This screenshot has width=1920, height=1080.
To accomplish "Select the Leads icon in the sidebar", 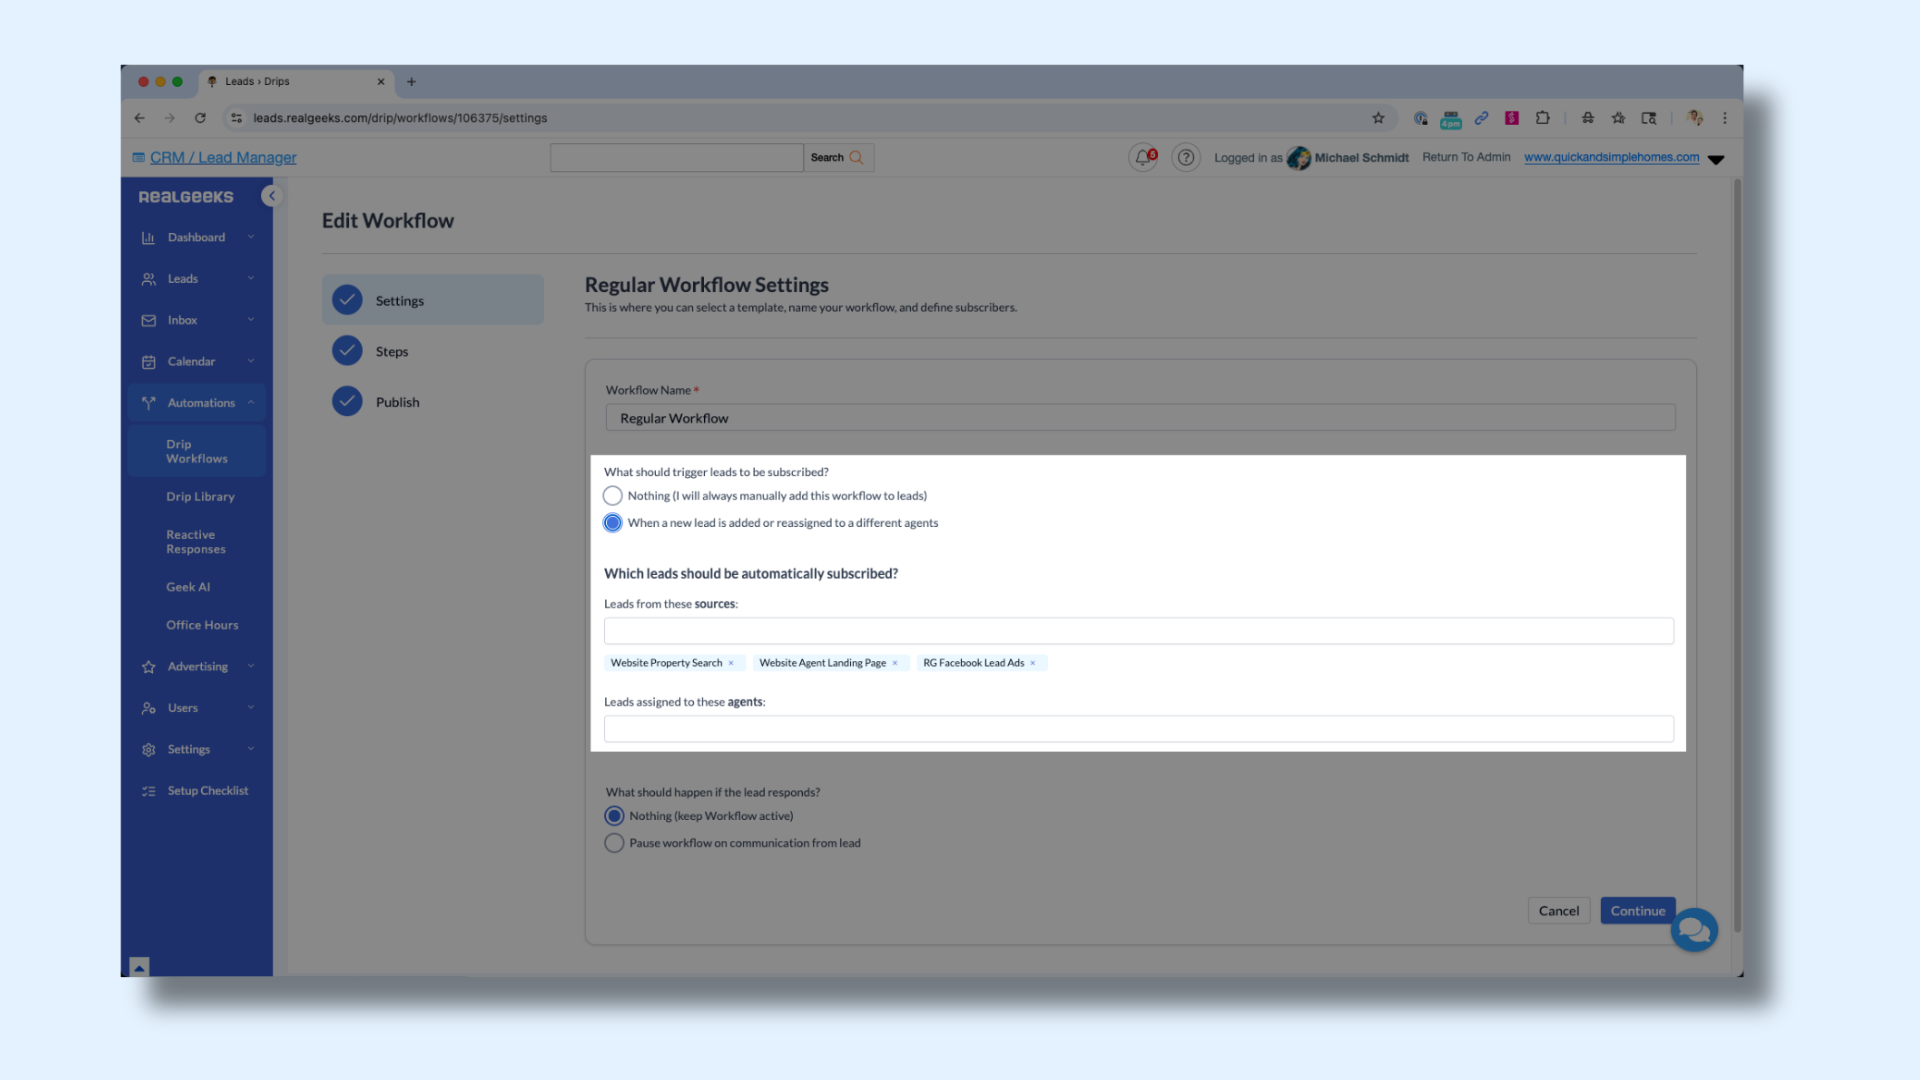I will point(148,278).
